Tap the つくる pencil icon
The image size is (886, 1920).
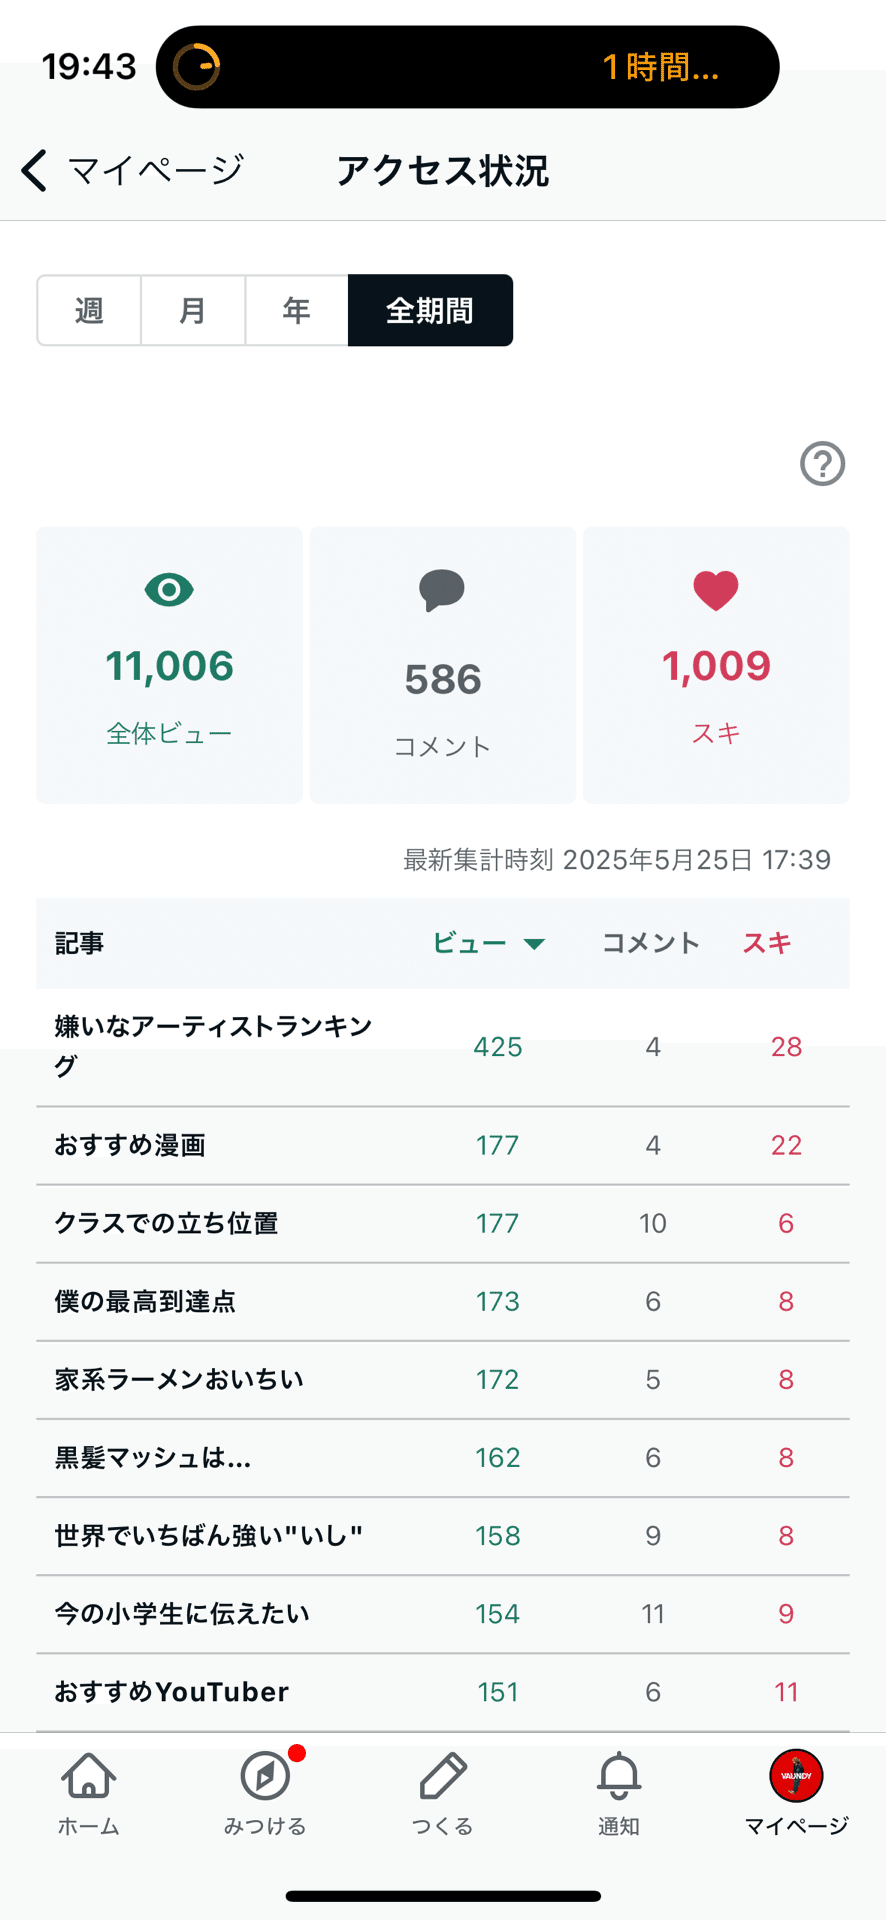tap(442, 1777)
